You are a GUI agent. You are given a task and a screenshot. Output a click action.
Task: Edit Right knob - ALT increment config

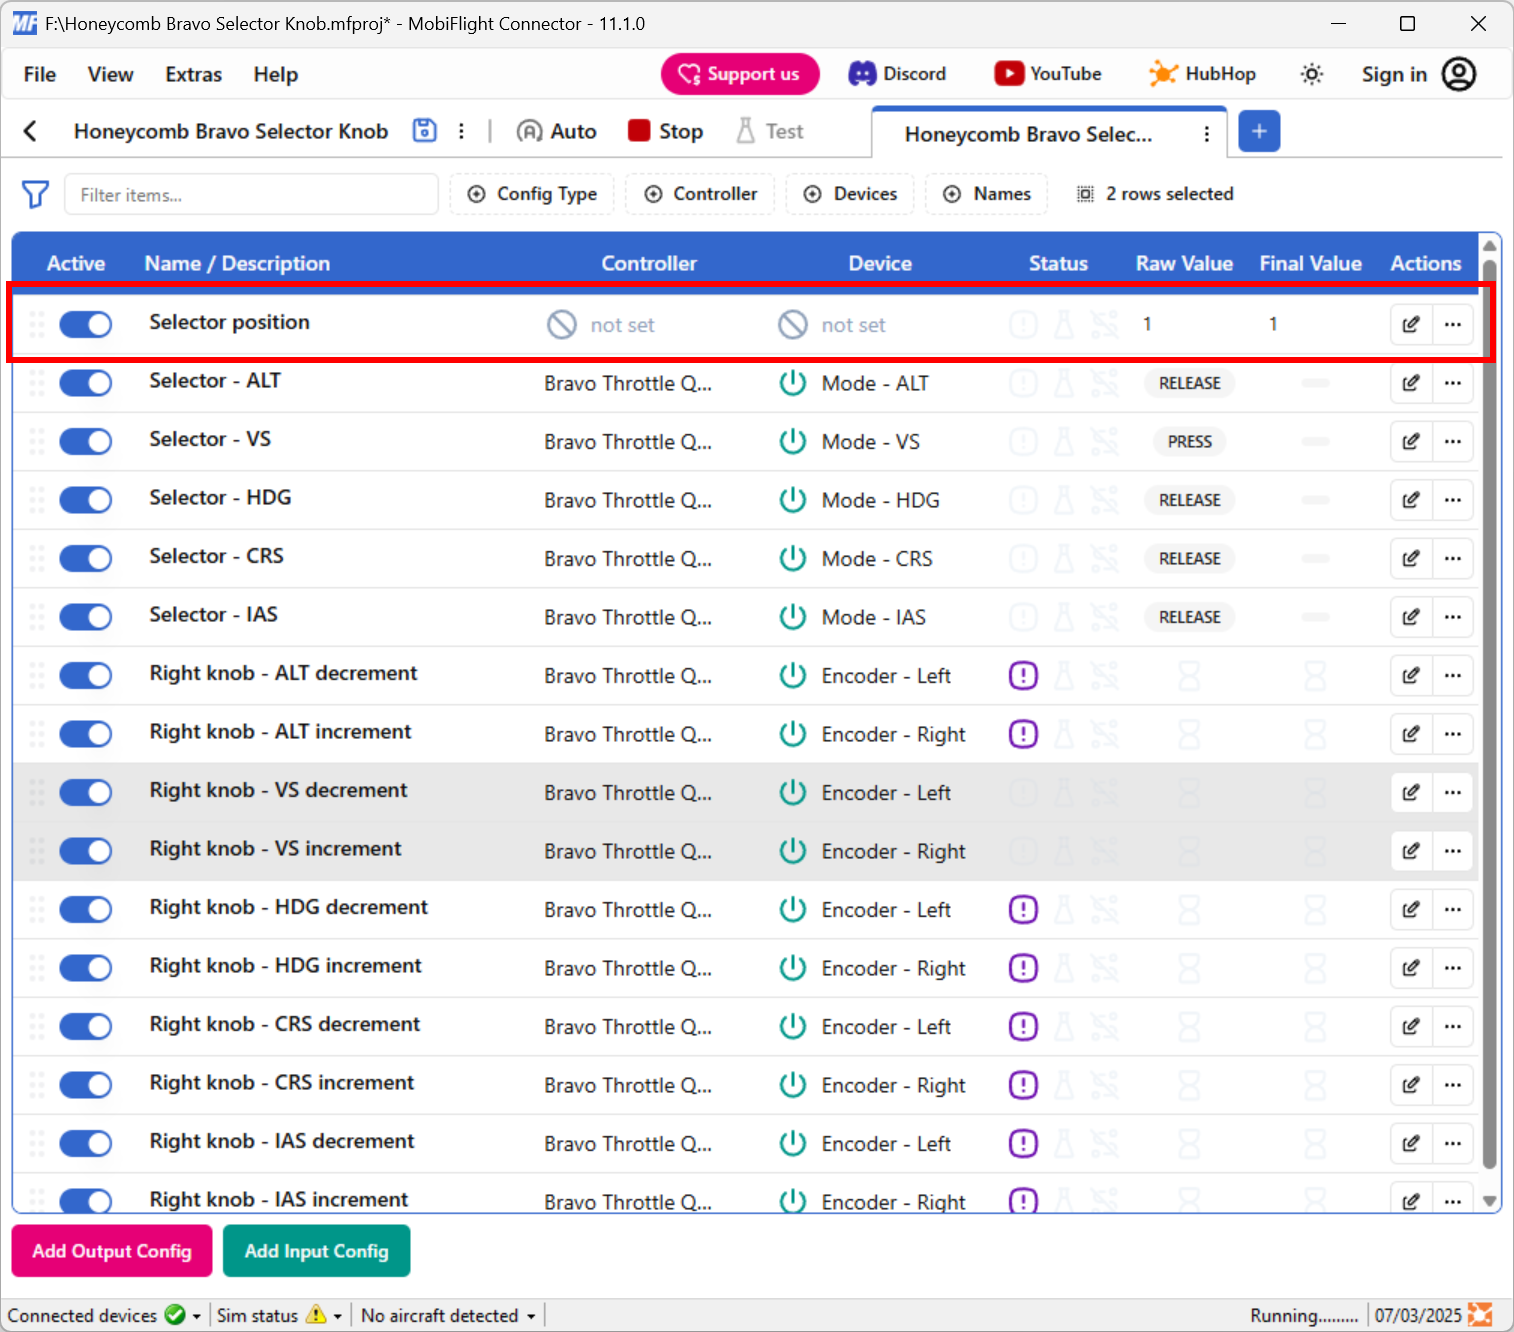coord(1411,734)
